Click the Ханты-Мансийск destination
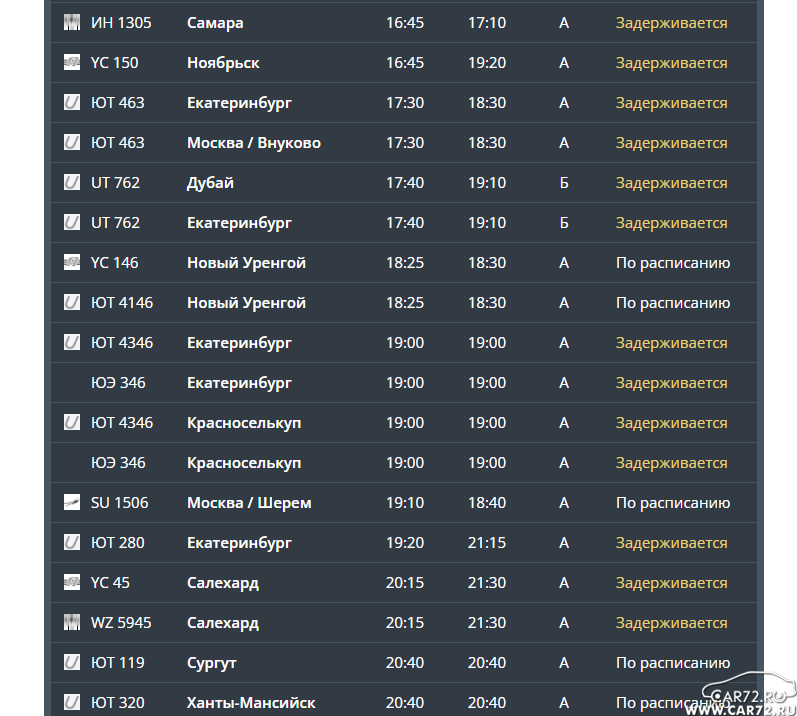 (x=251, y=703)
